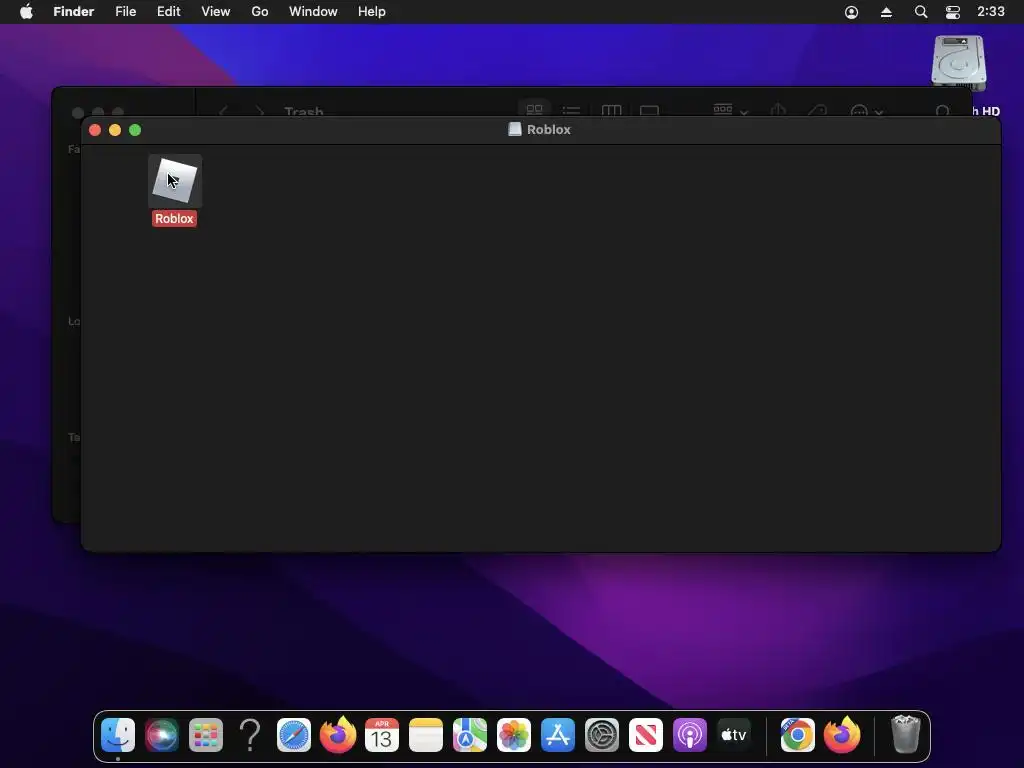
Task: Open Notes from the Dock
Action: [x=426, y=735]
